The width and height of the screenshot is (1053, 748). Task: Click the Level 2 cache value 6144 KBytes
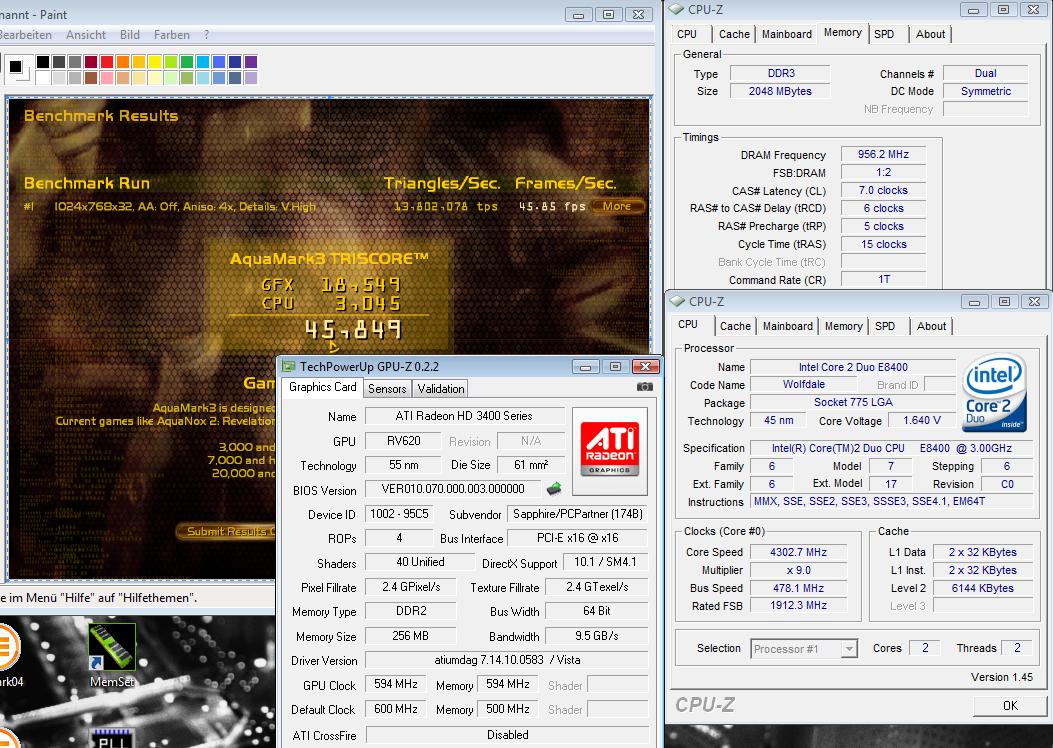(982, 588)
